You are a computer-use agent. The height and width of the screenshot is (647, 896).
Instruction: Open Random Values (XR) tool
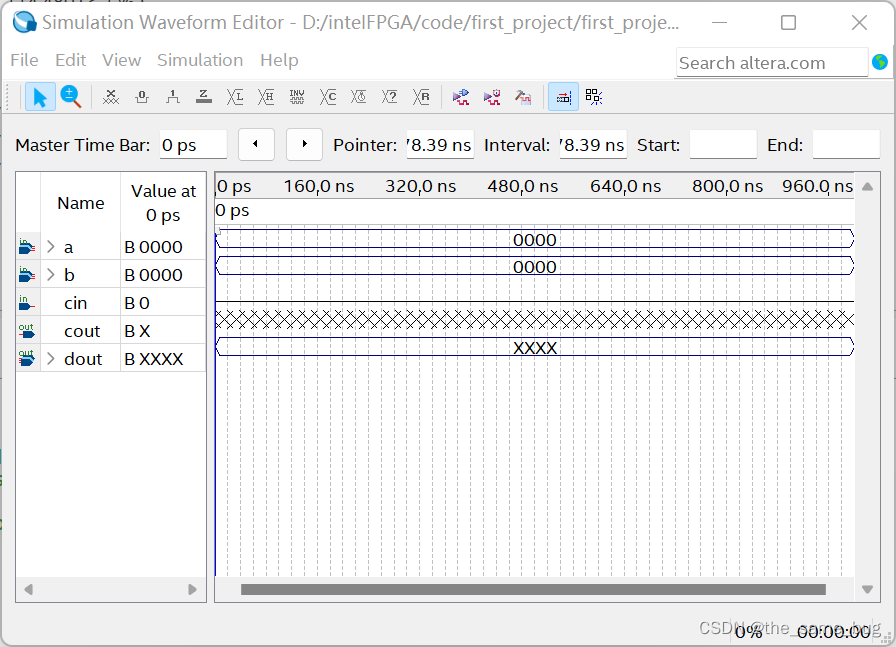pyautogui.click(x=421, y=97)
